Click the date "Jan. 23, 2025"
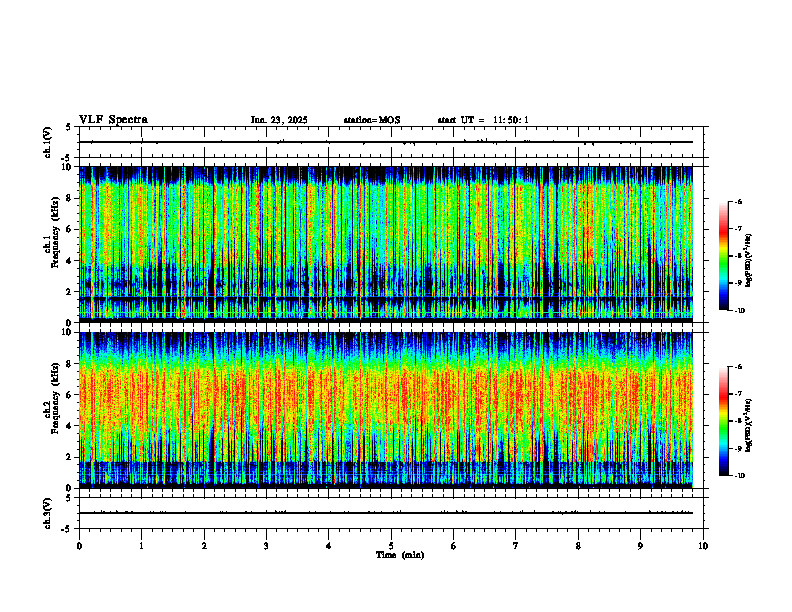792x612 pixels. click(279, 120)
